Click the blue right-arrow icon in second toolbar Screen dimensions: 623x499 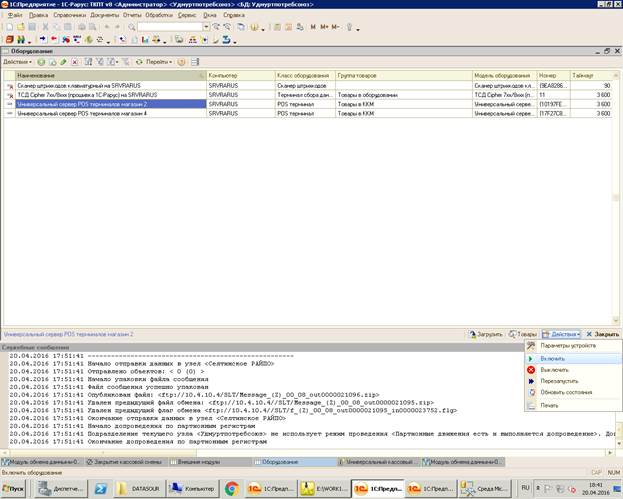[43, 39]
